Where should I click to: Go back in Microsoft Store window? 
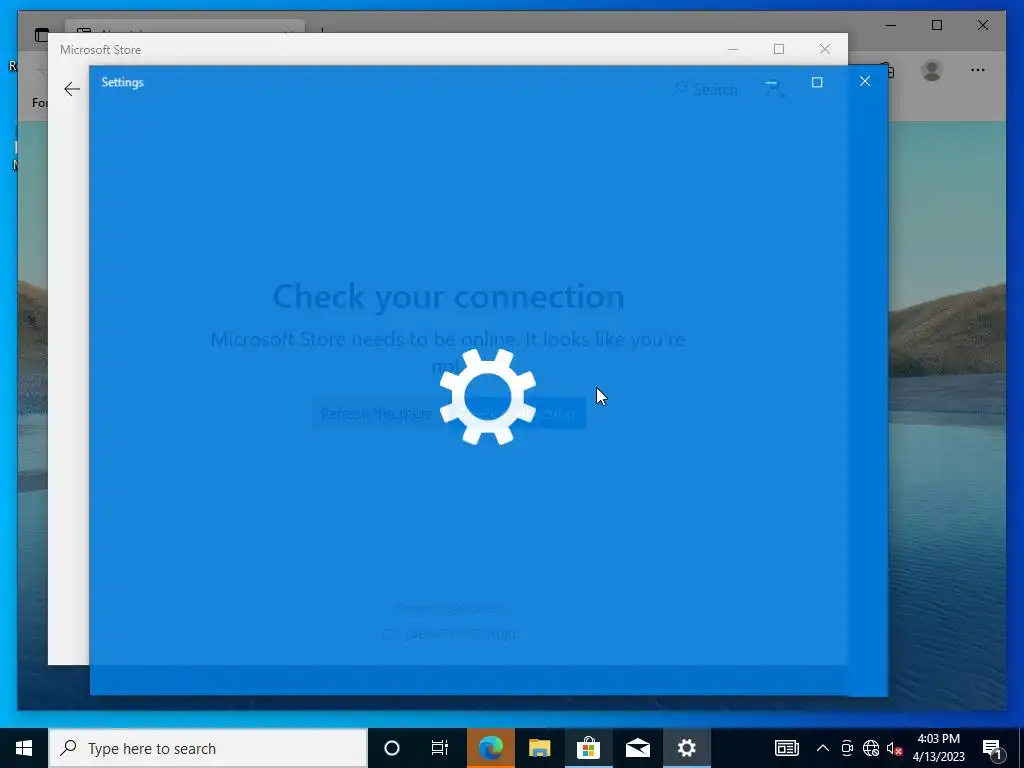click(x=72, y=89)
